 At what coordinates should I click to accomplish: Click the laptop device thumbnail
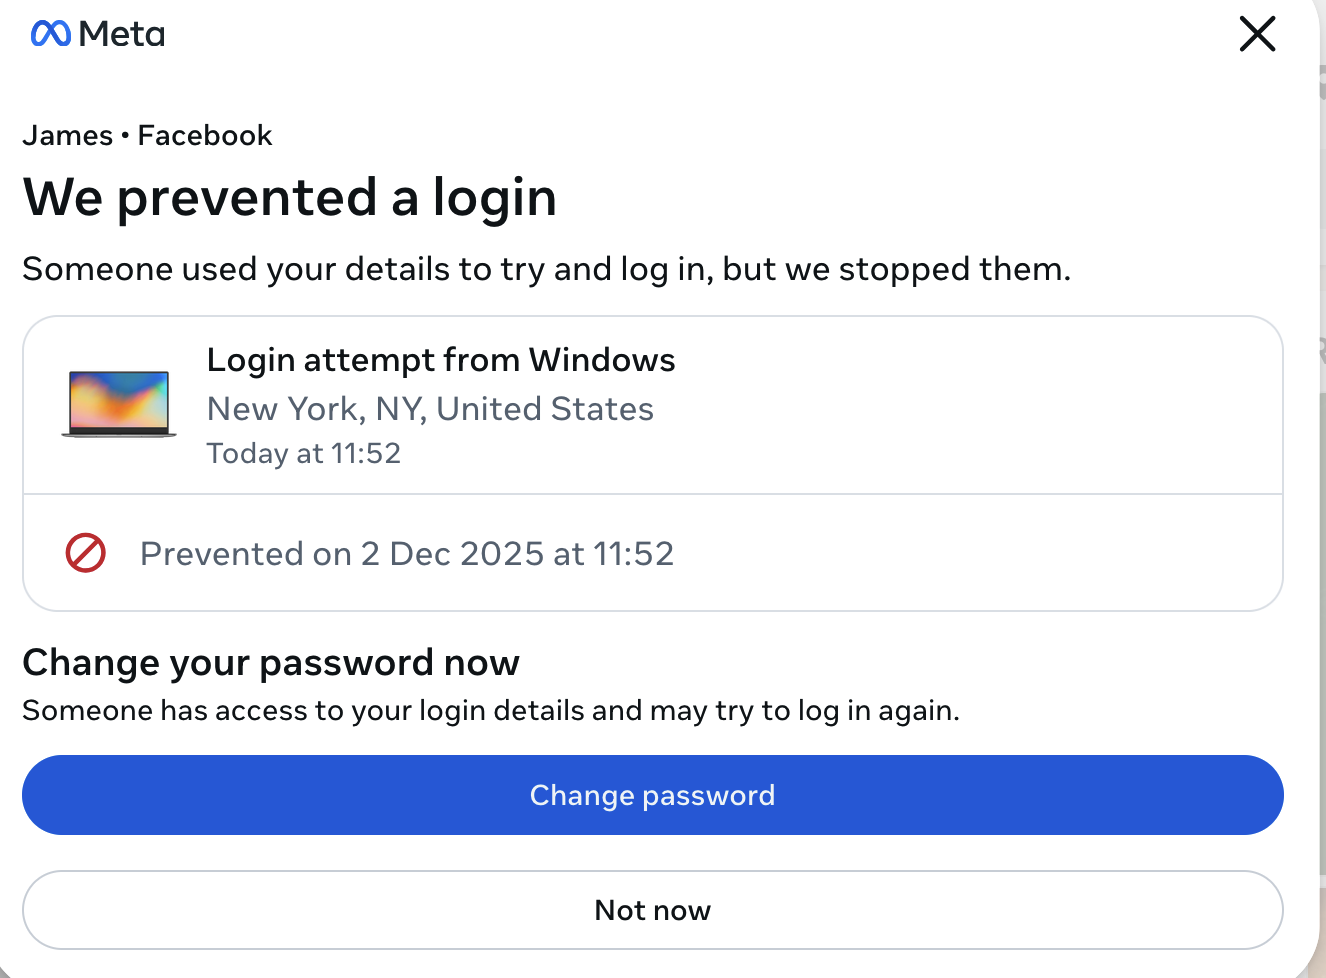click(x=119, y=404)
